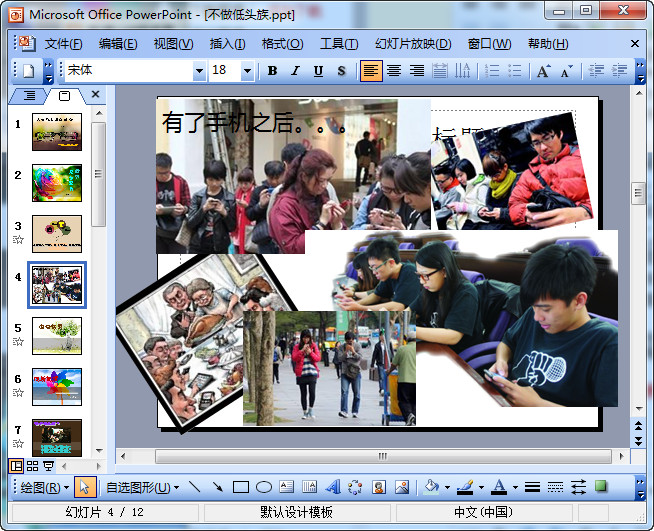Select slide 6 thumbnail
Image resolution: width=654 pixels, height=531 pixels.
[x=57, y=387]
